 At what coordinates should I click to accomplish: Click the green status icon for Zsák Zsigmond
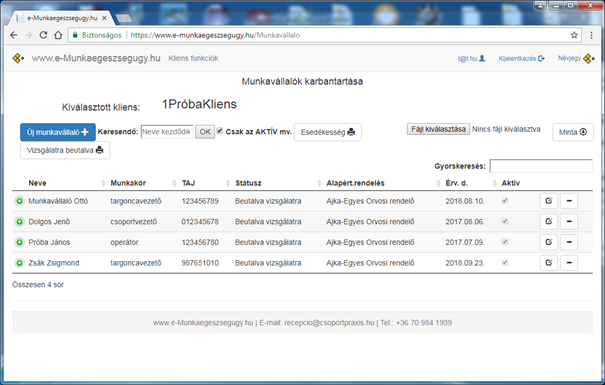[x=19, y=263]
